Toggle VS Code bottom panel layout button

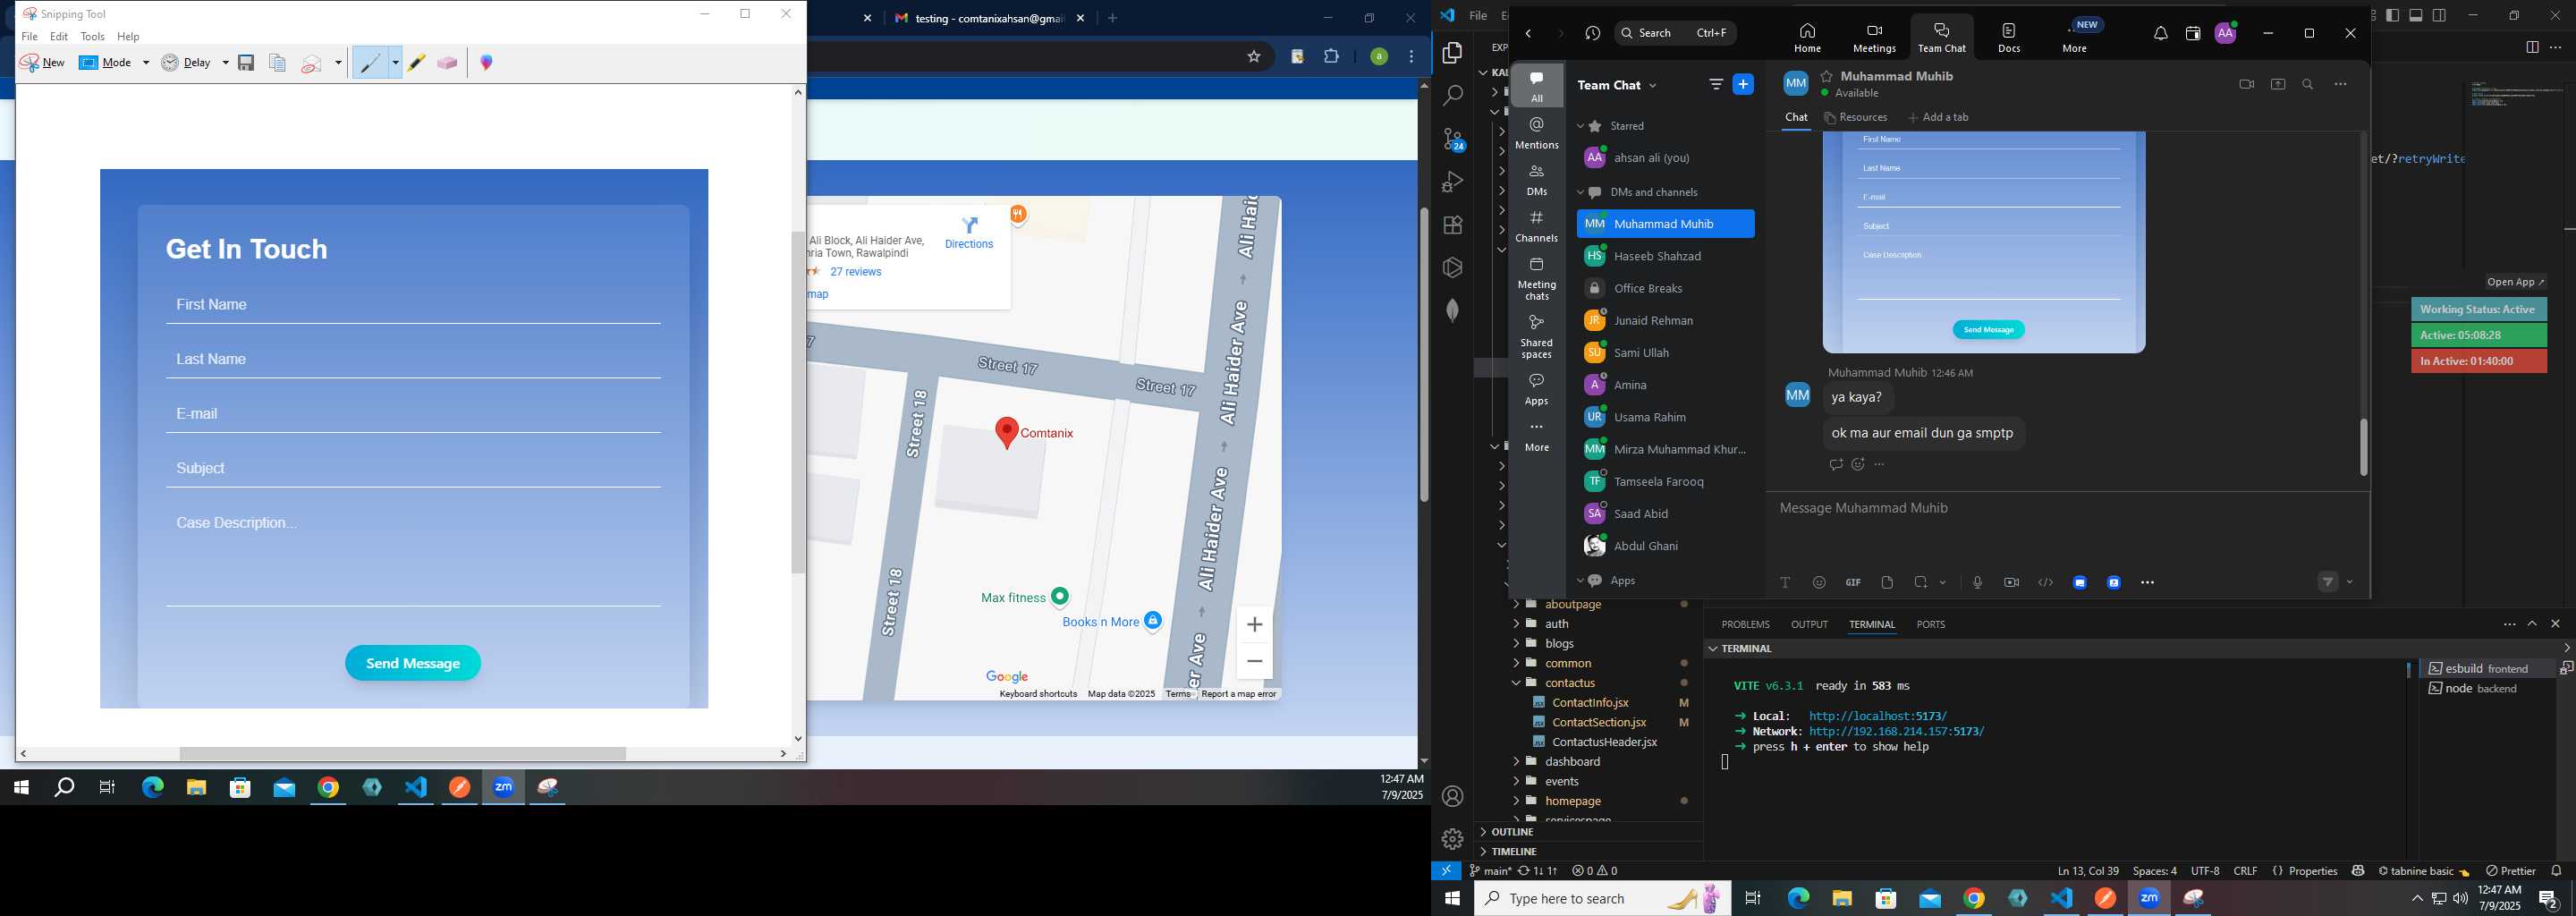pyautogui.click(x=2416, y=15)
